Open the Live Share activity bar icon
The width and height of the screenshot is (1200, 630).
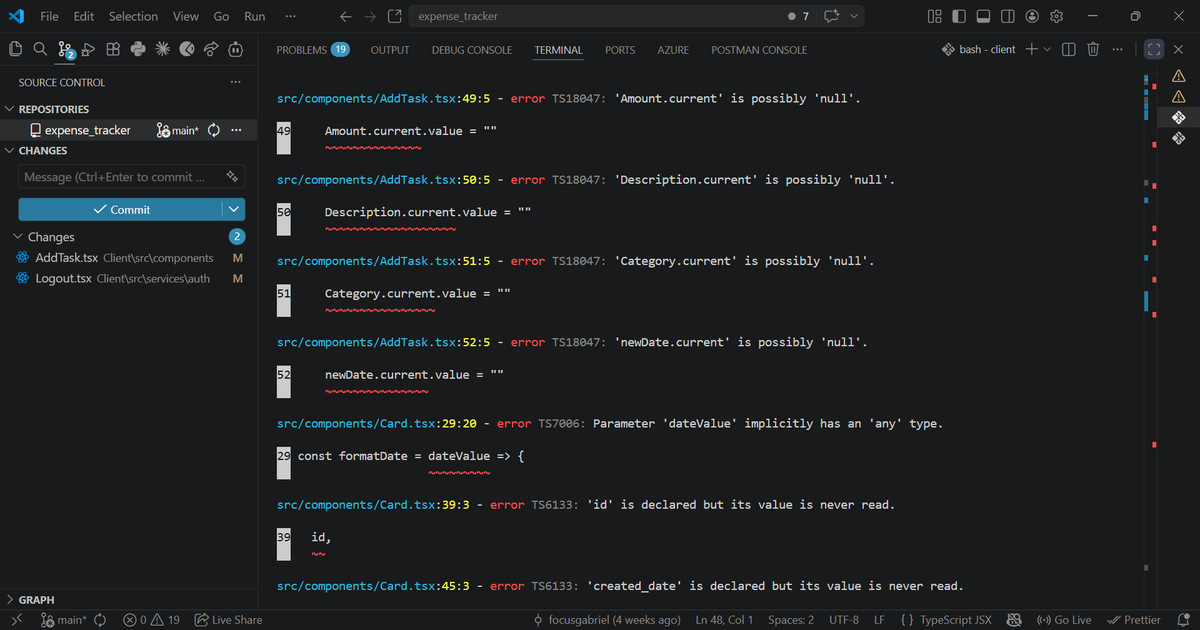(211, 49)
